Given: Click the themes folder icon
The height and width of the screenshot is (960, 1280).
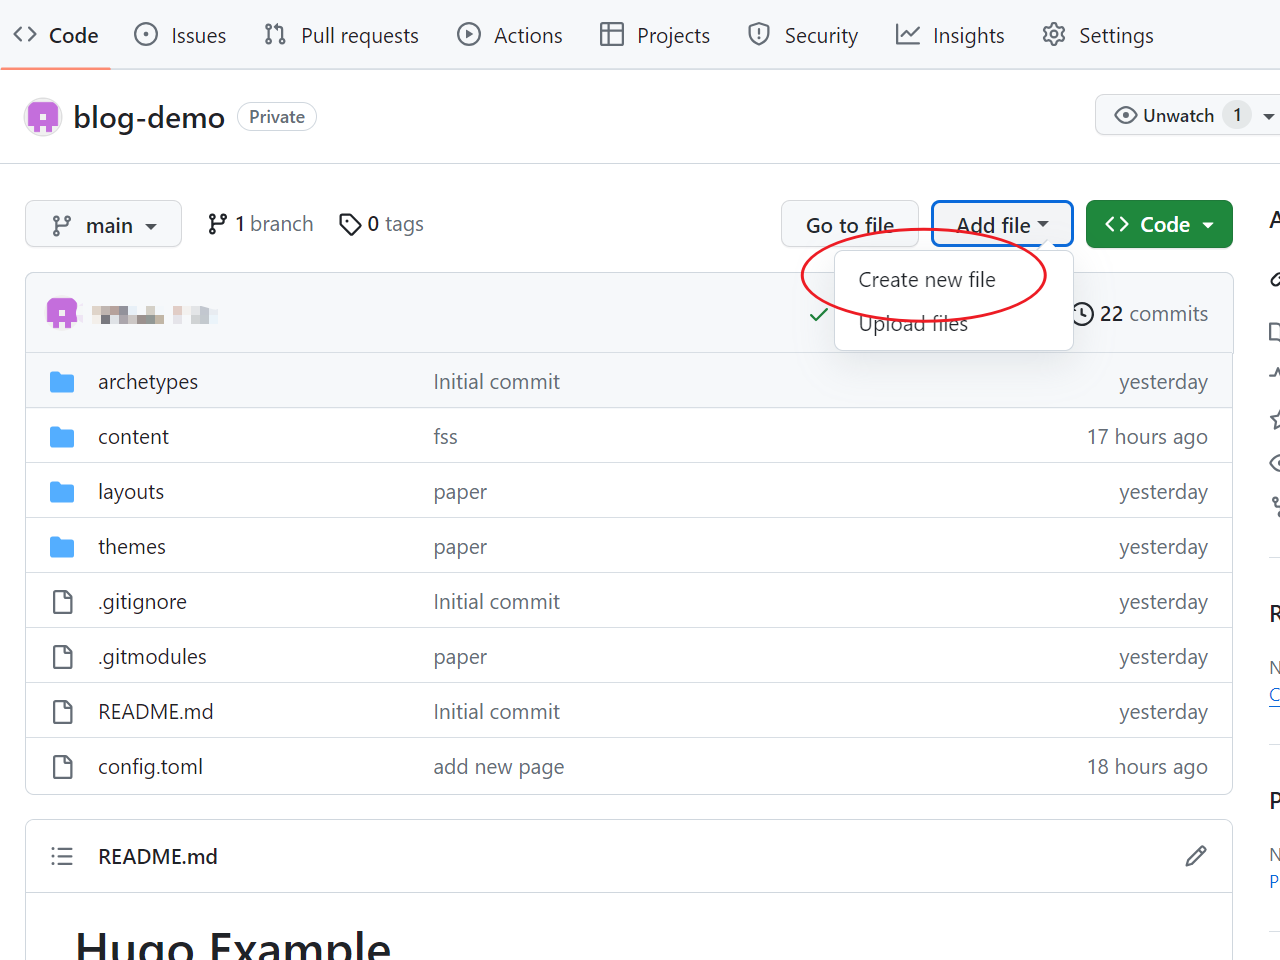Looking at the screenshot, I should coord(62,547).
